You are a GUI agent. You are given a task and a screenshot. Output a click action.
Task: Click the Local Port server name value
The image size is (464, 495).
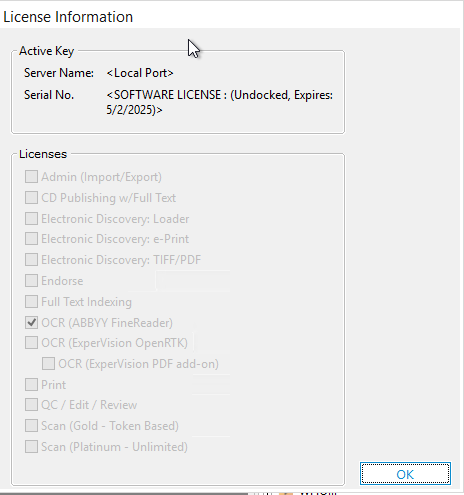[140, 73]
